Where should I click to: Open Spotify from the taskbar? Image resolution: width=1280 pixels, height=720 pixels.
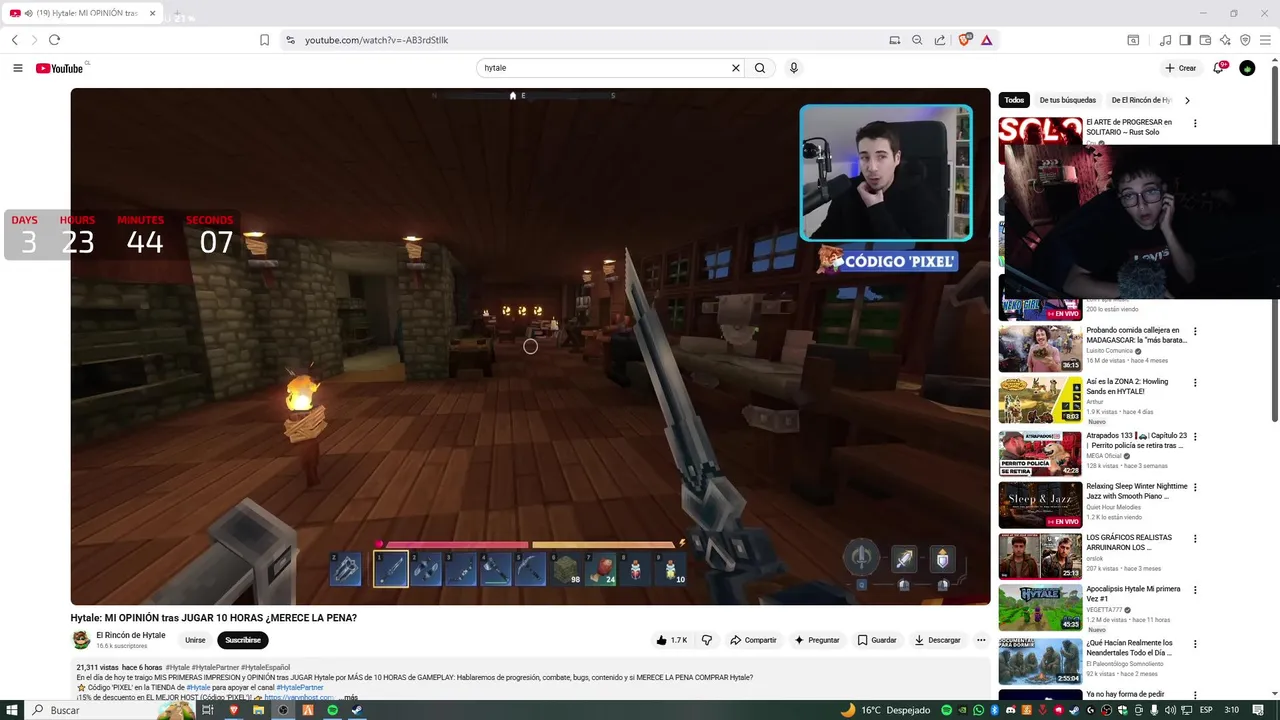pos(333,710)
